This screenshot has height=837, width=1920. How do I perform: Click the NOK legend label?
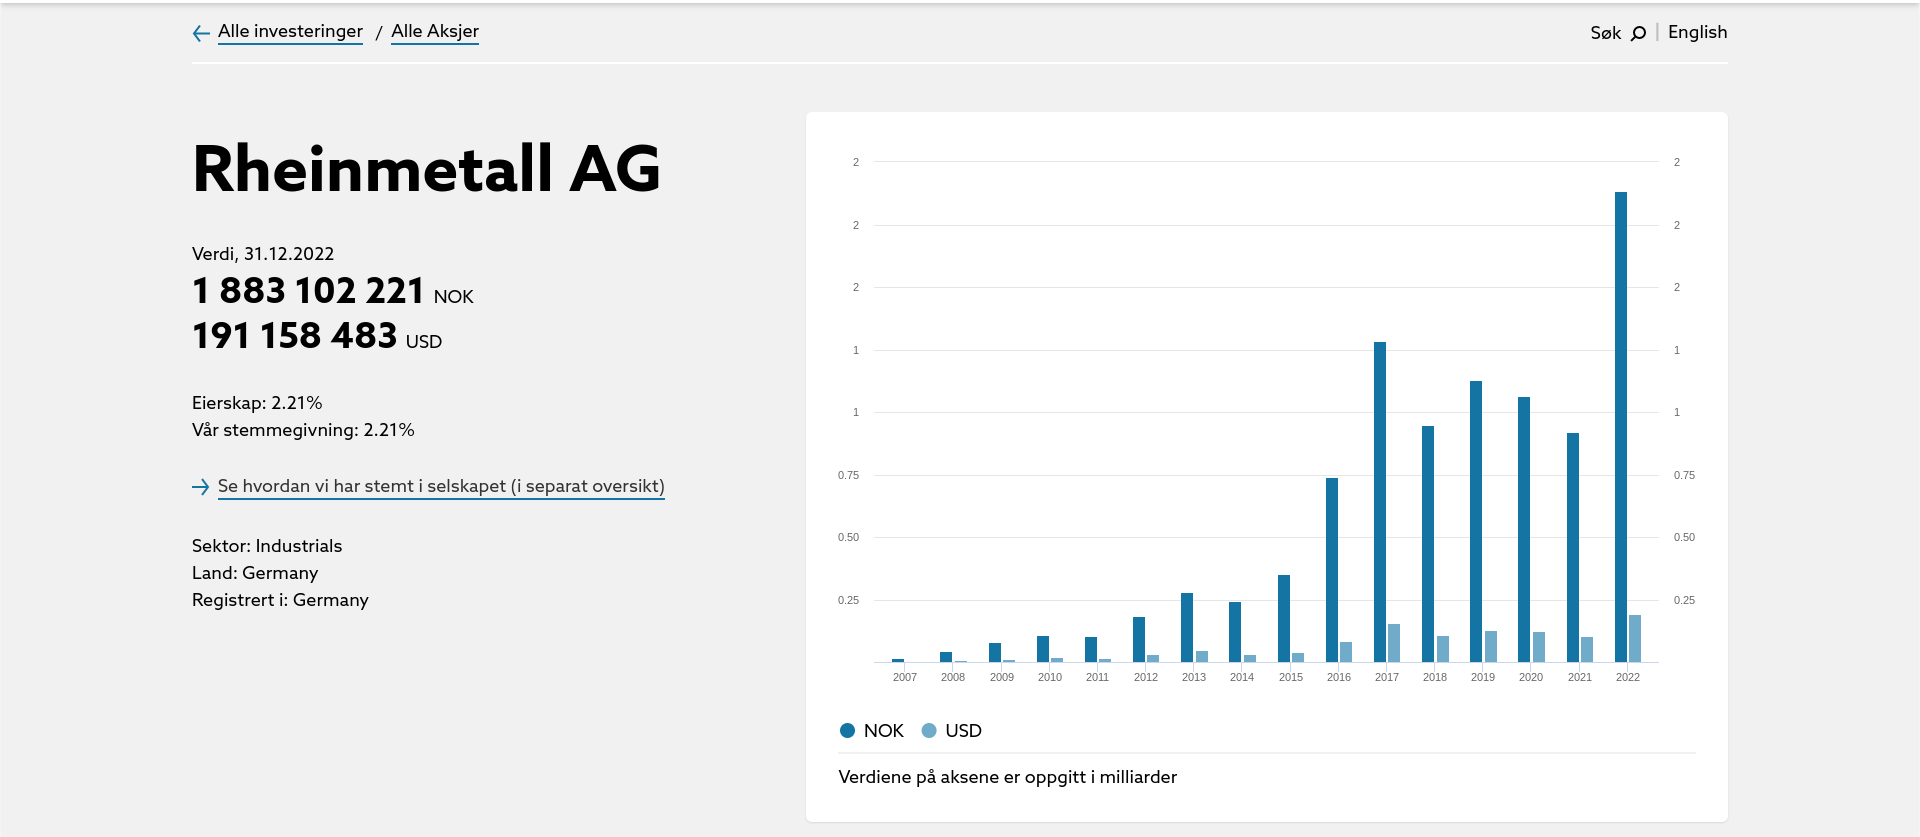(x=884, y=731)
